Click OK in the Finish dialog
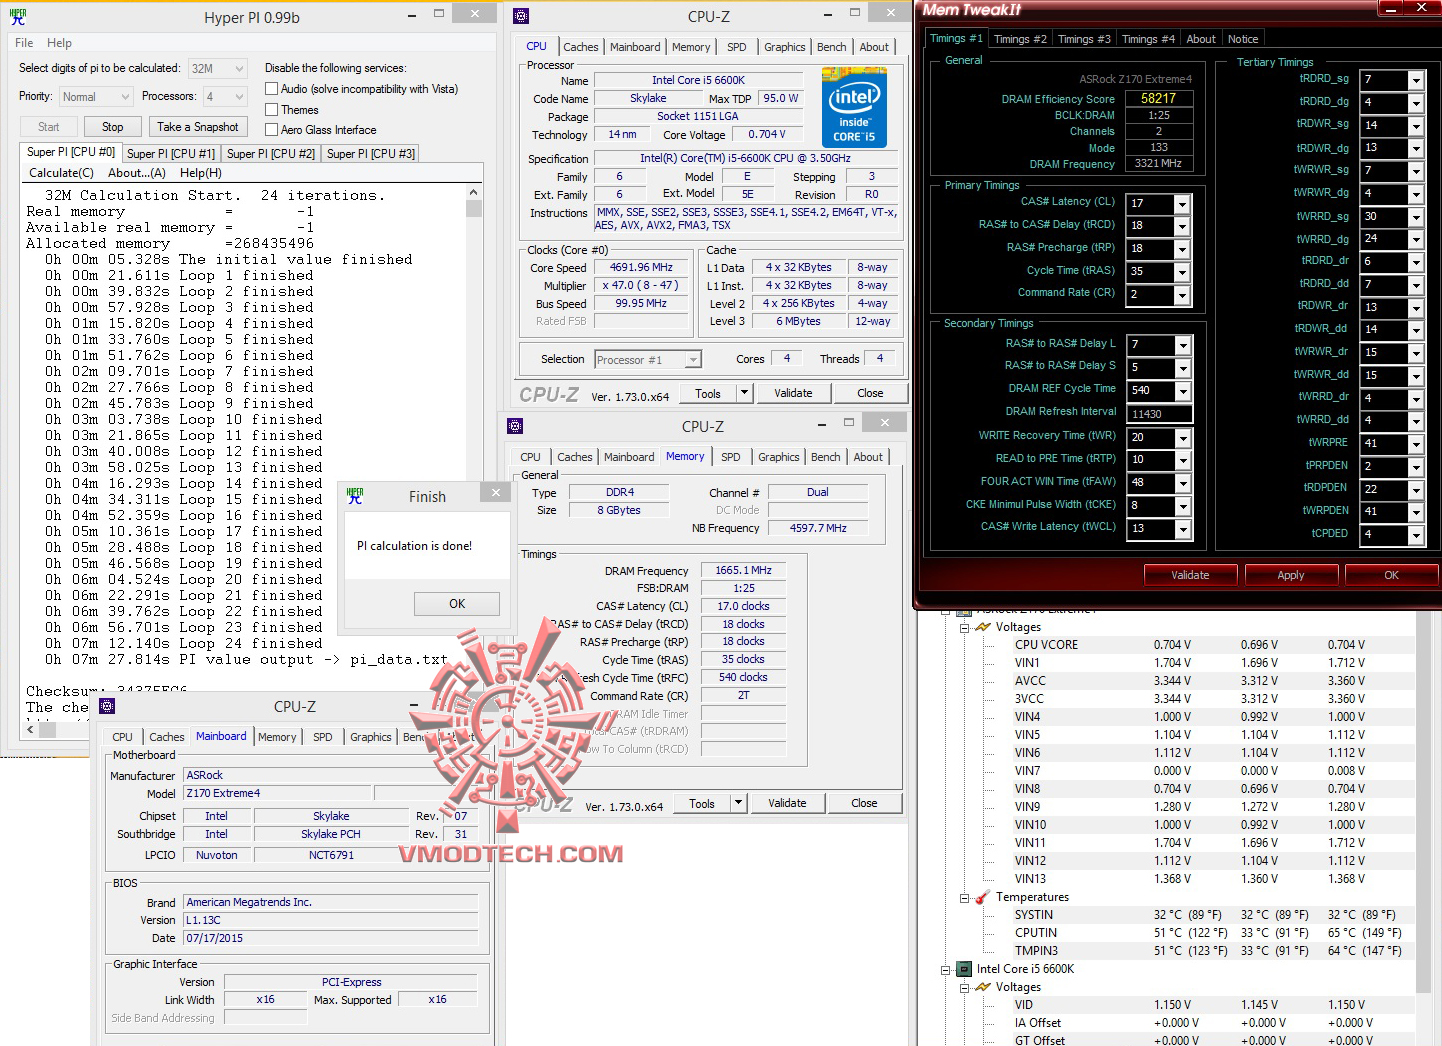Screen dimensions: 1442x1046 457,603
